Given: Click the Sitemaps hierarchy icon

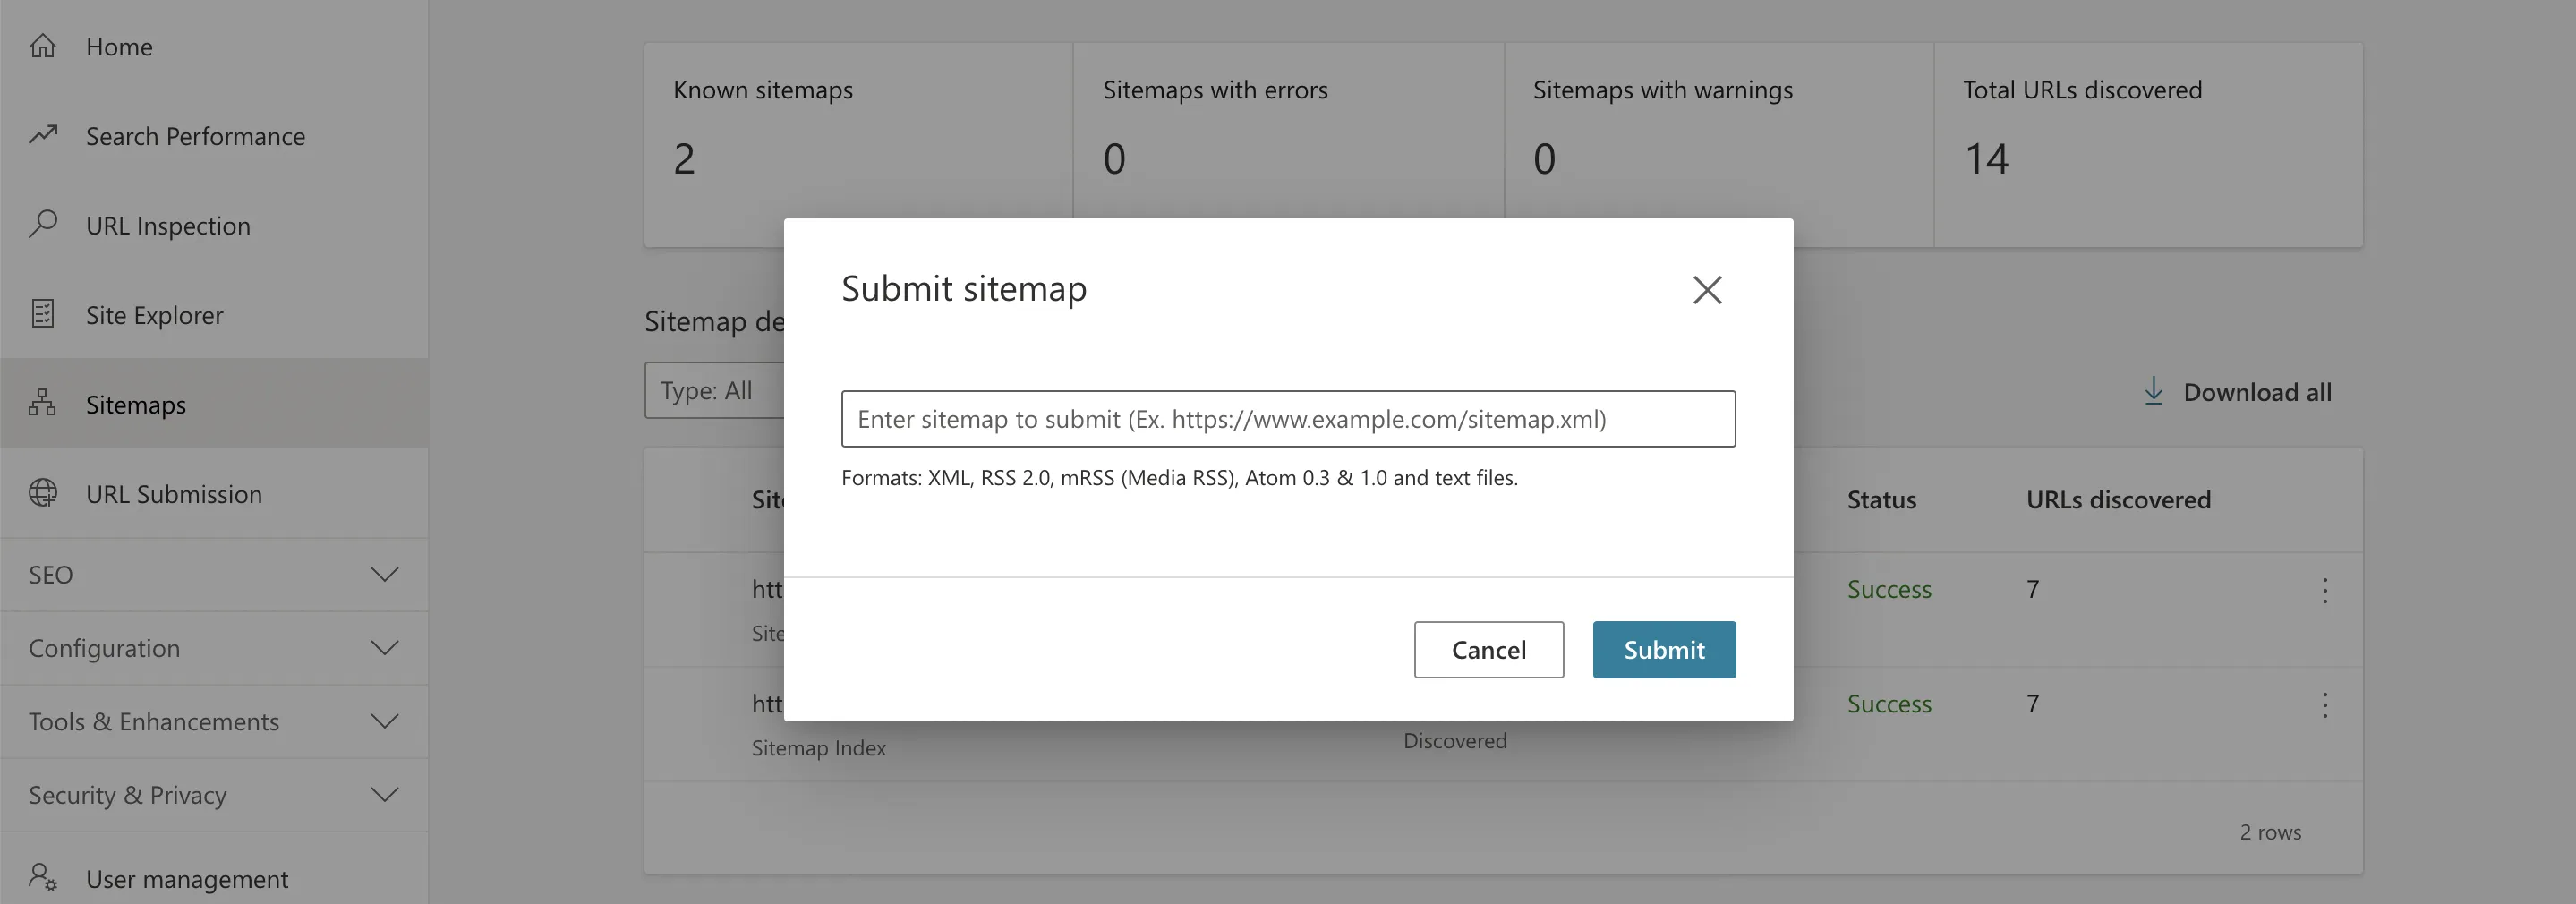Looking at the screenshot, I should click(42, 403).
